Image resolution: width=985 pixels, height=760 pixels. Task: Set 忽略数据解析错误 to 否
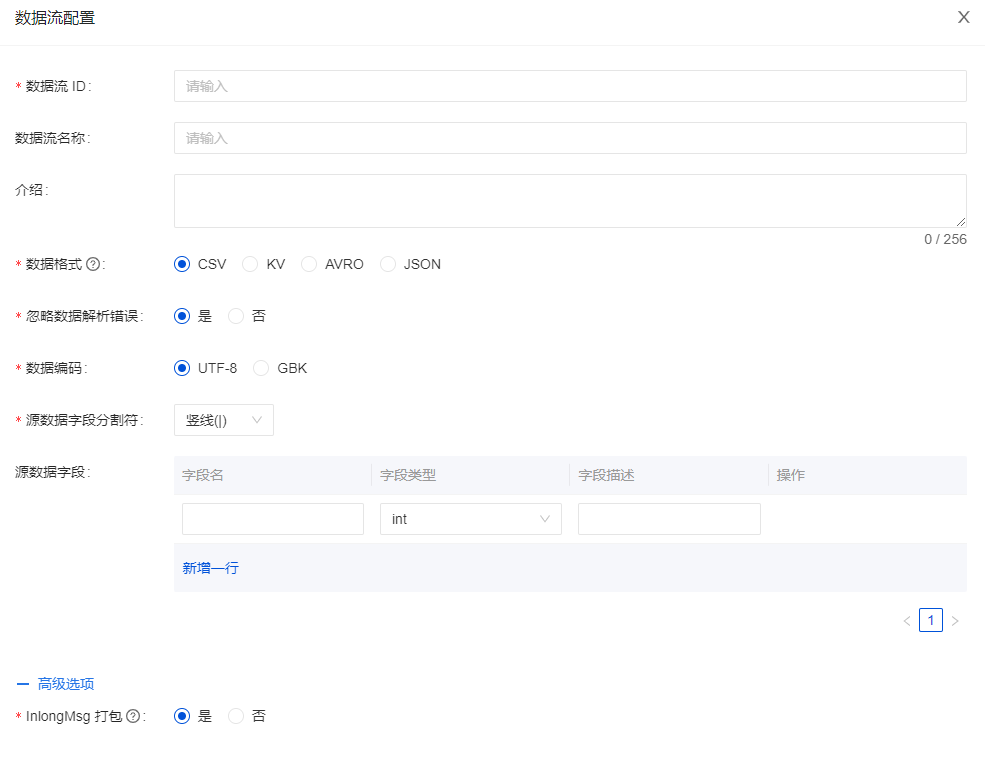237,316
